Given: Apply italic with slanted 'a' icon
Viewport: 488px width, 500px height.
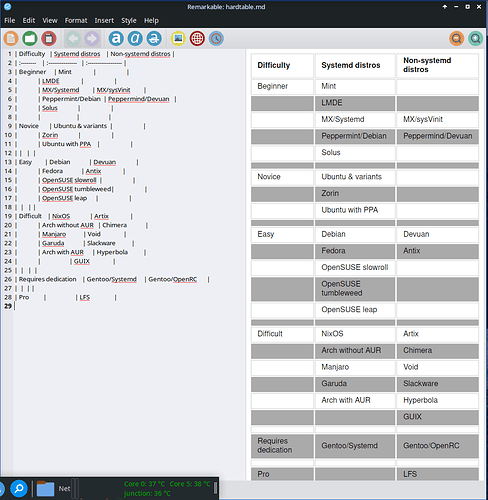Looking at the screenshot, I should coord(135,39).
